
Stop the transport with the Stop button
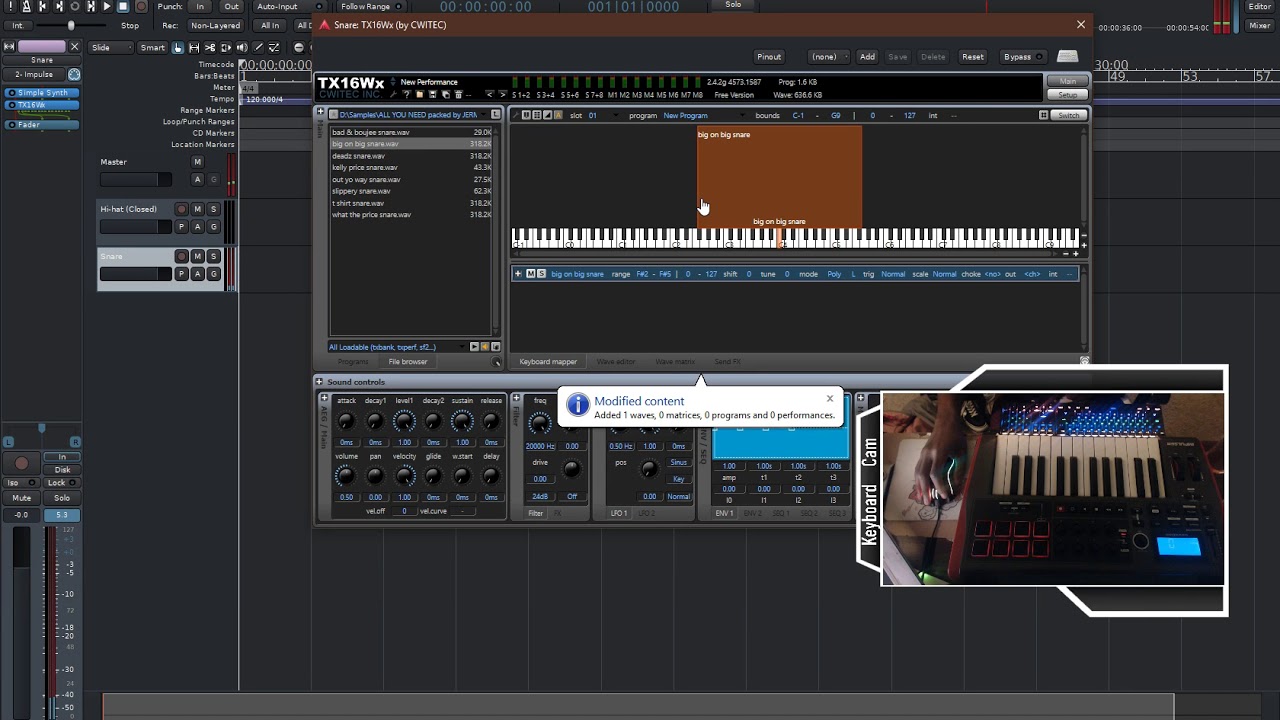(123, 6)
